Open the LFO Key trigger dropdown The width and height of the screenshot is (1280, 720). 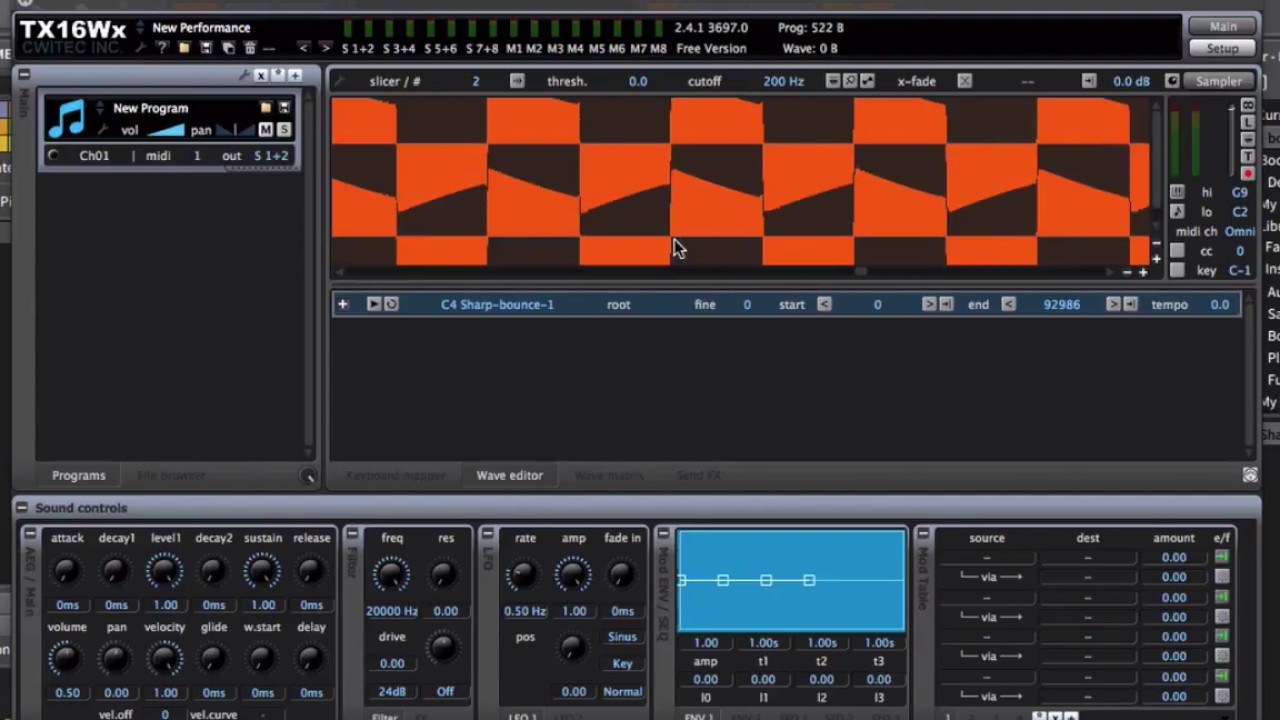(x=622, y=663)
